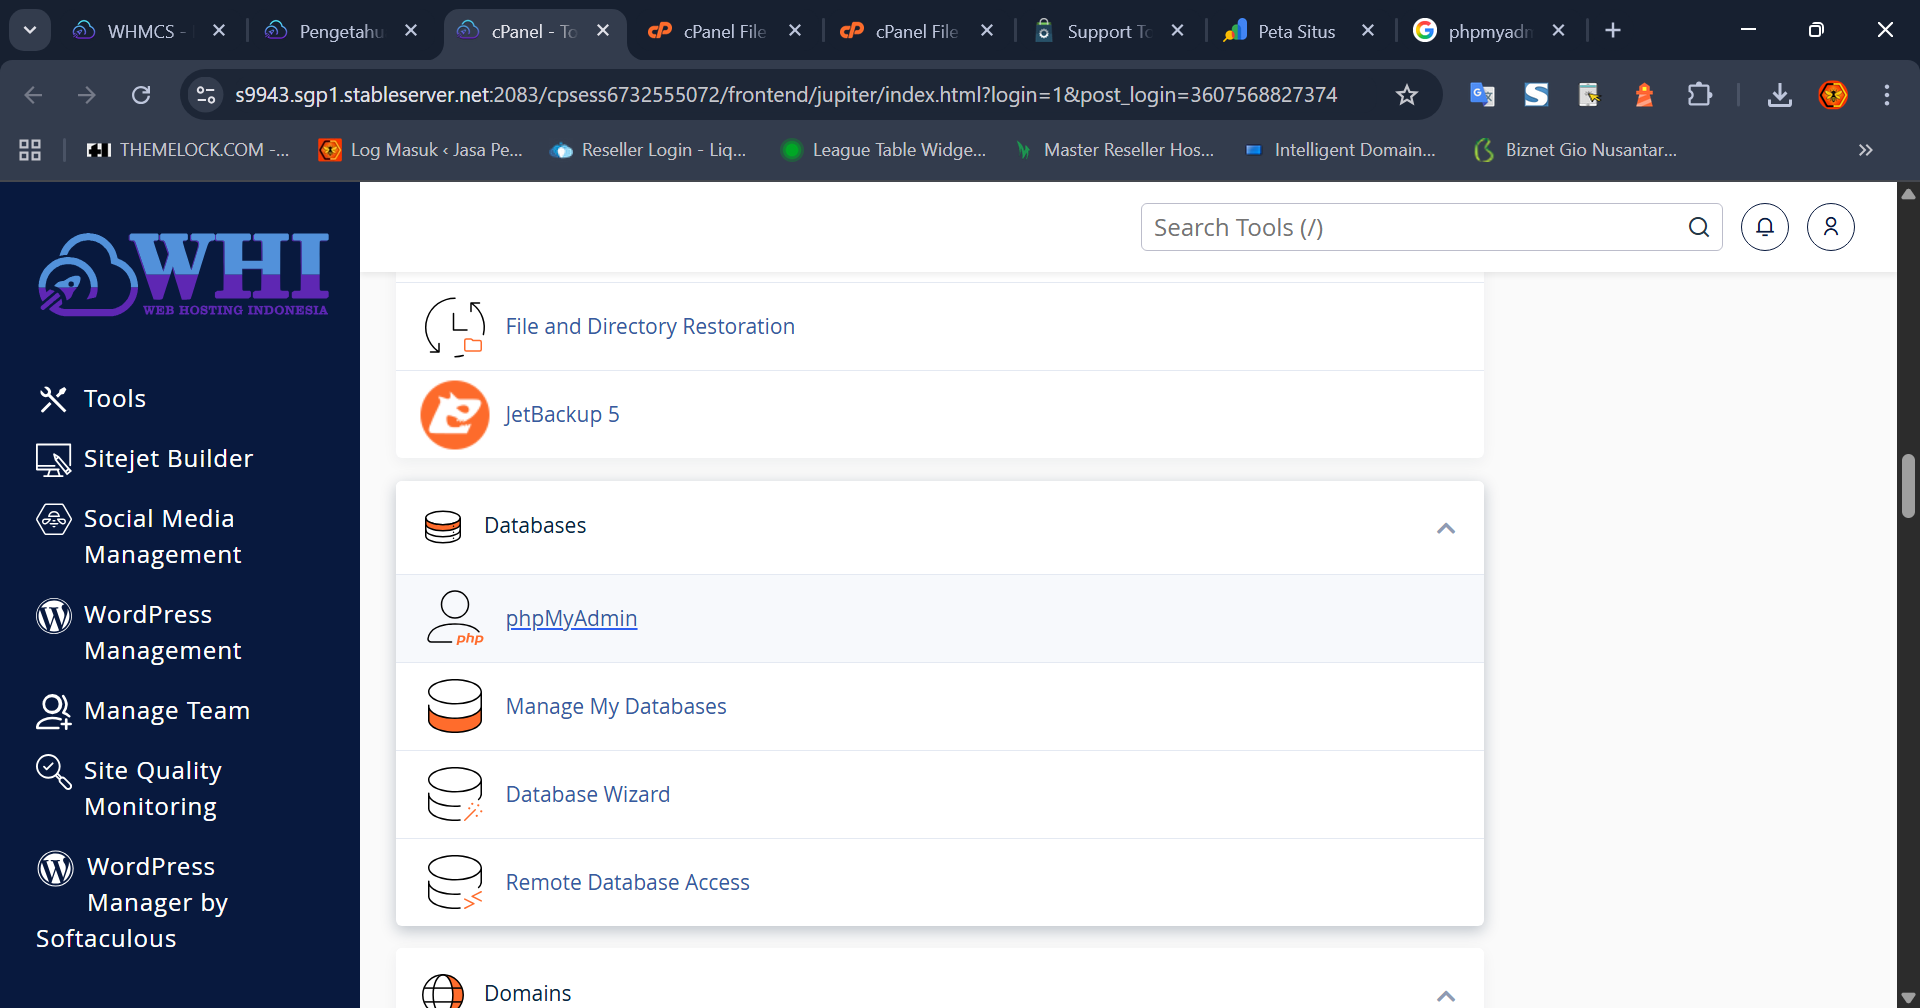
Task: Select the Sitejet Builder sidebar icon
Action: [54, 459]
